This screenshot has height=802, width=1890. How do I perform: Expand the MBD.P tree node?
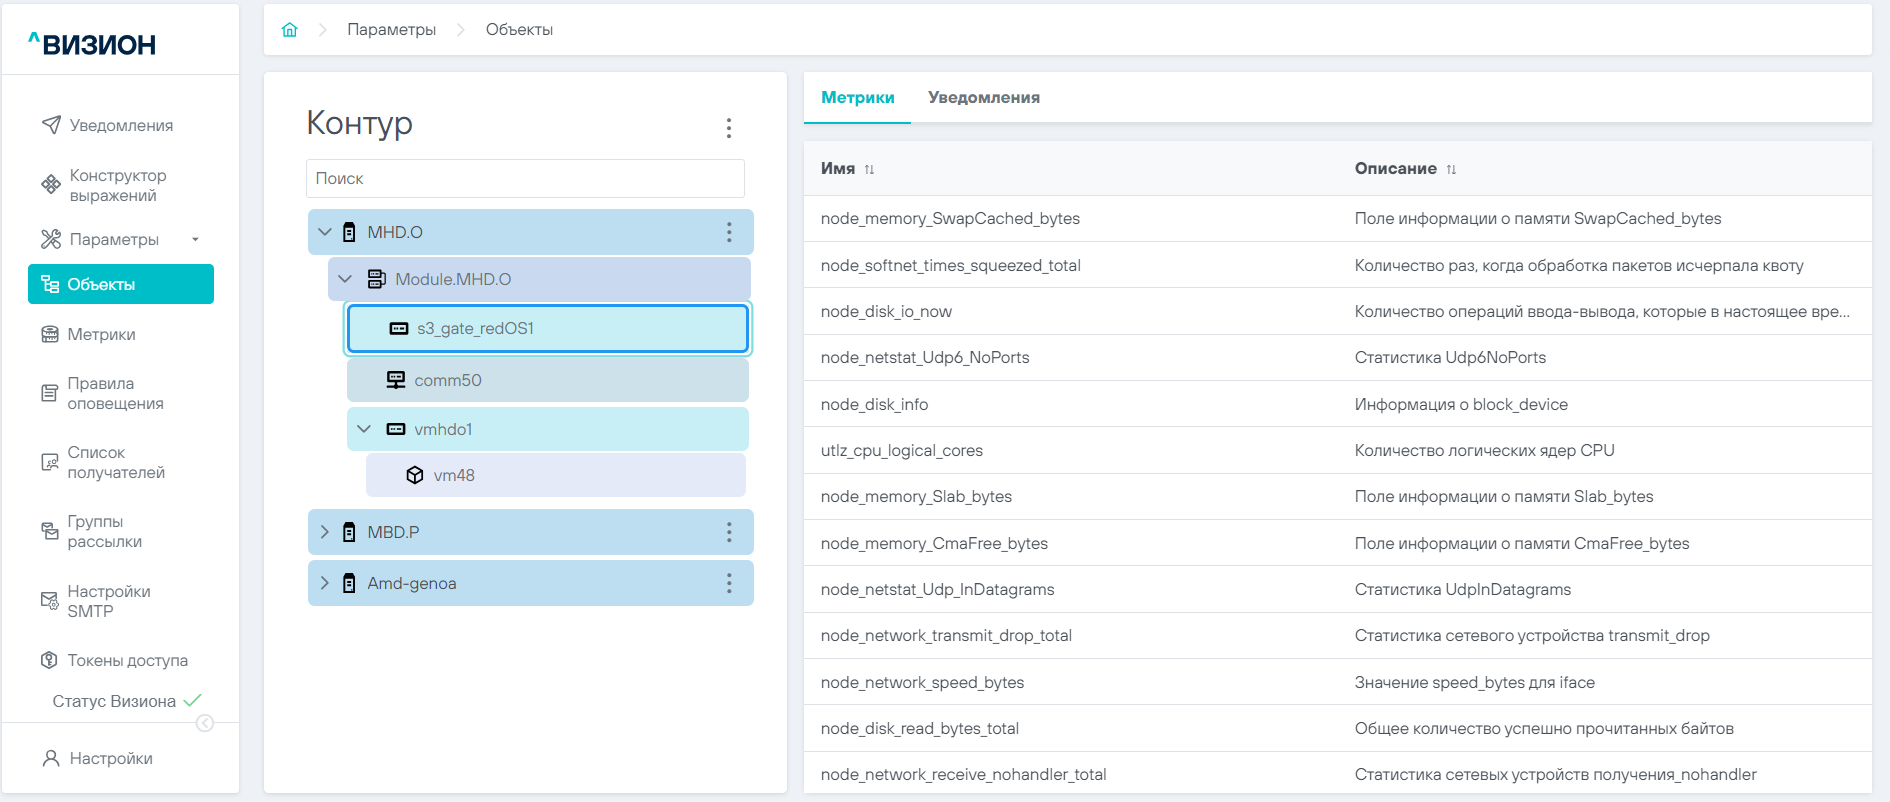click(325, 532)
